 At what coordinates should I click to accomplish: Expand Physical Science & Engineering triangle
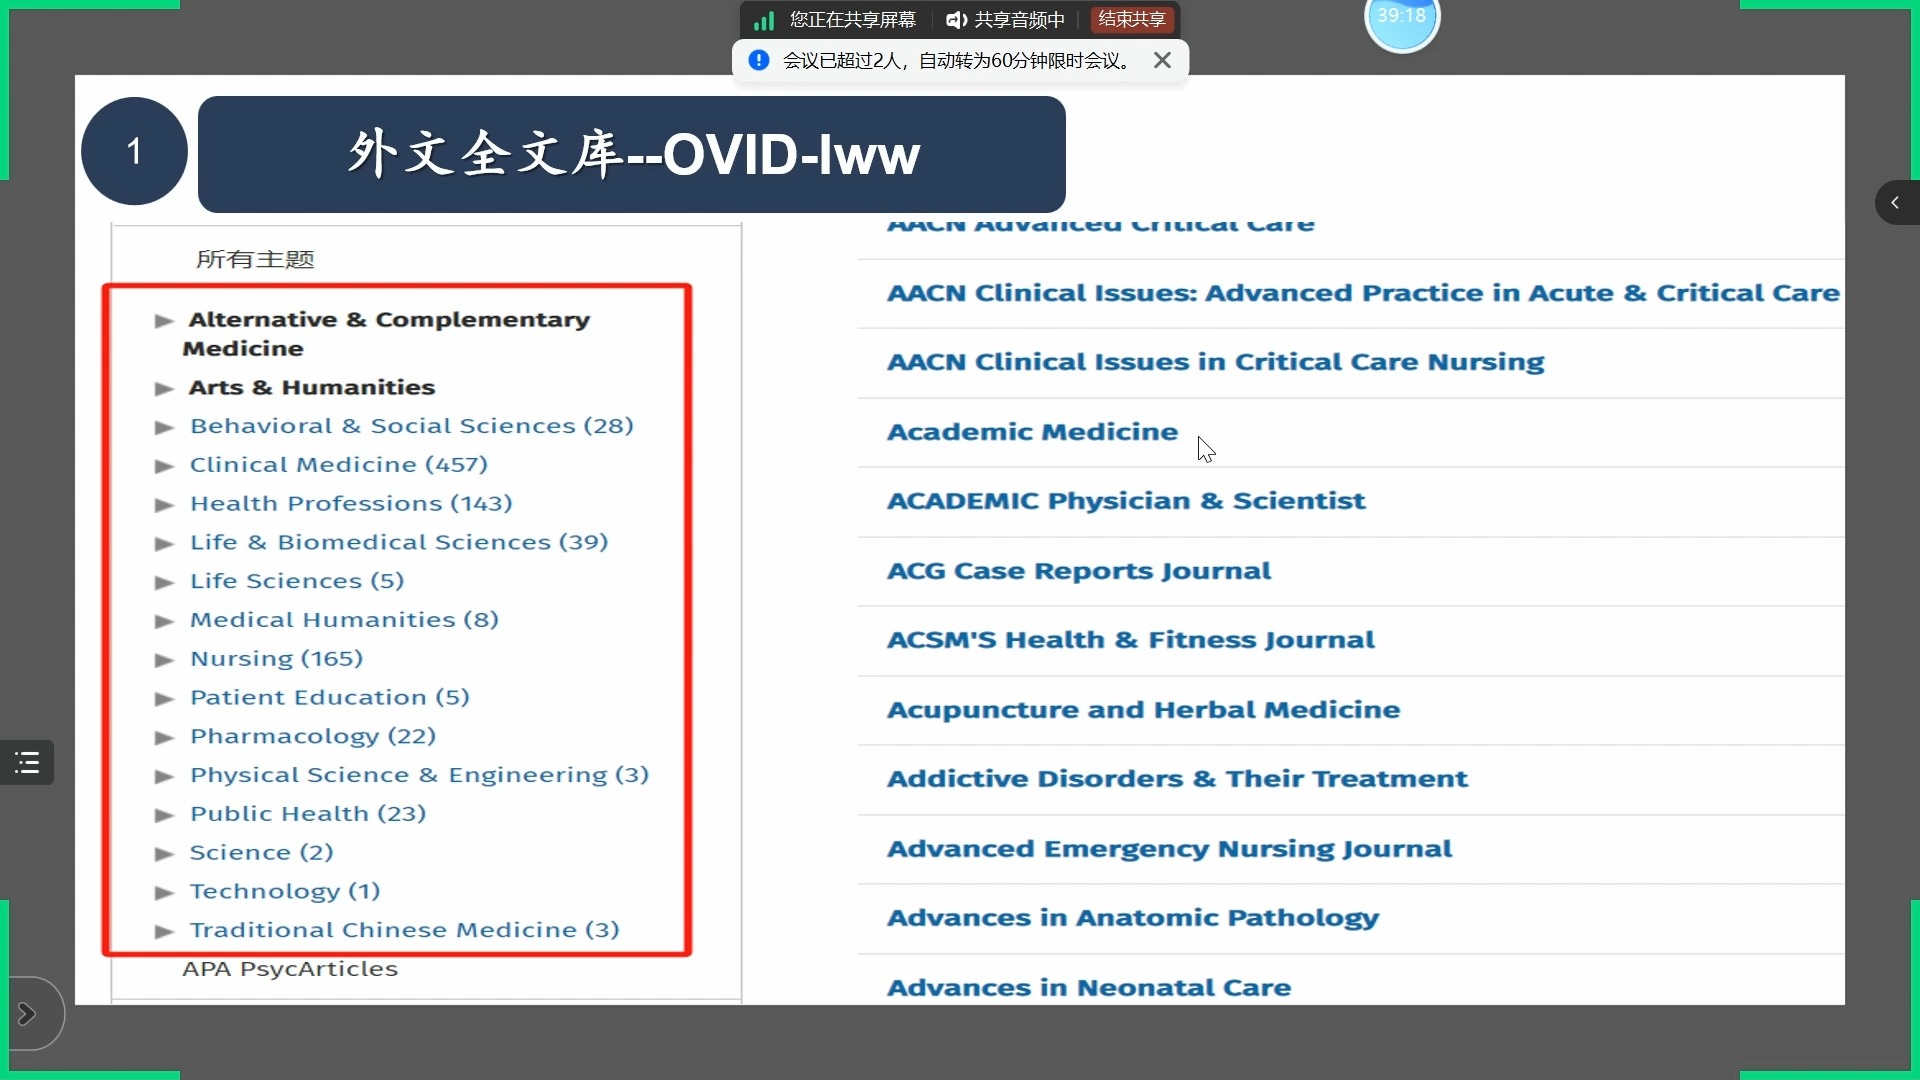pos(164,777)
